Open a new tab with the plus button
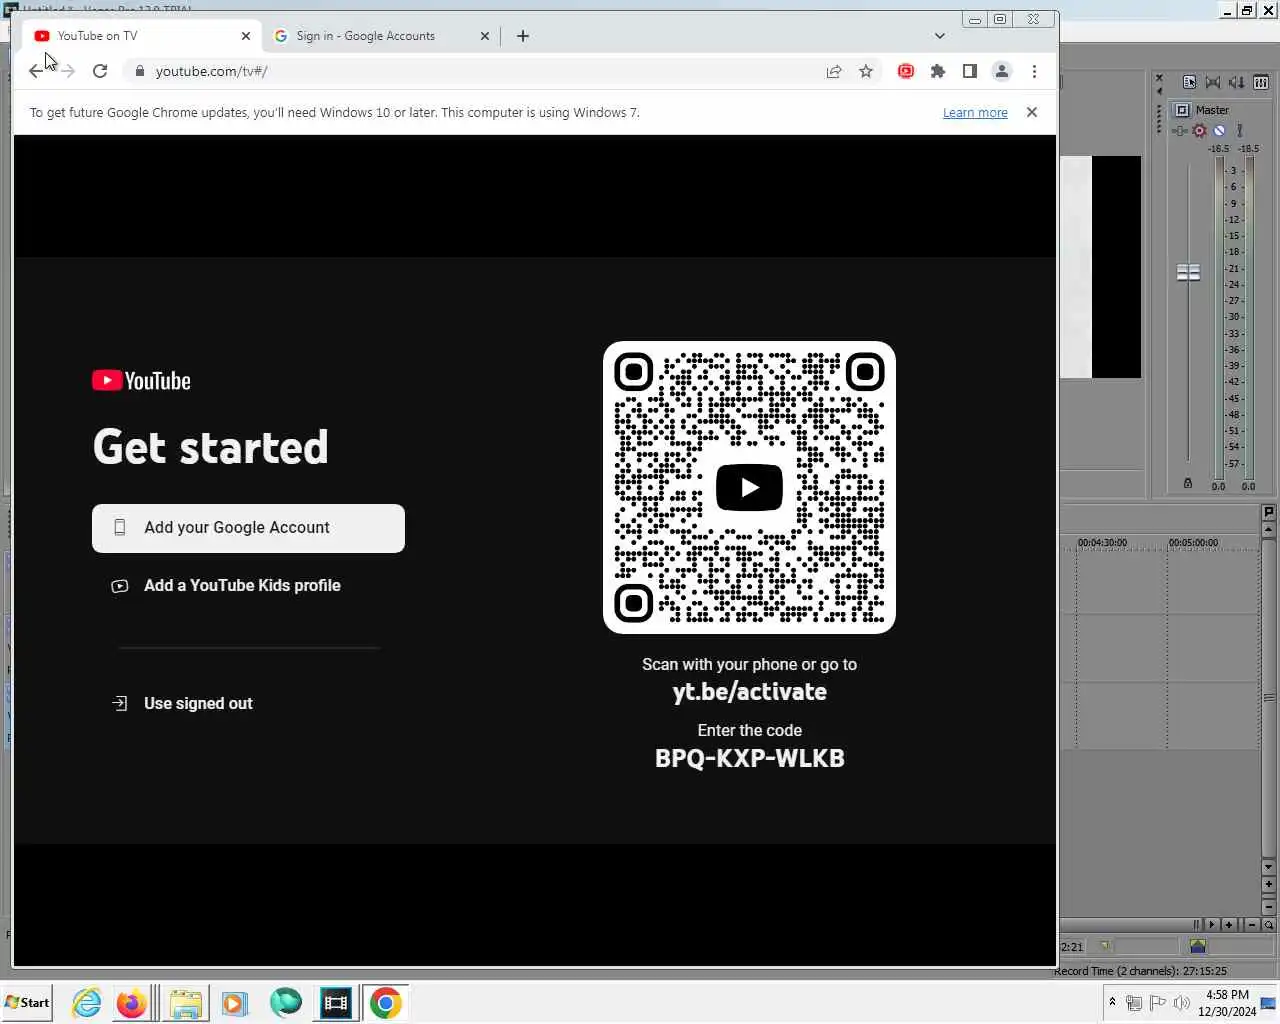 pos(523,36)
